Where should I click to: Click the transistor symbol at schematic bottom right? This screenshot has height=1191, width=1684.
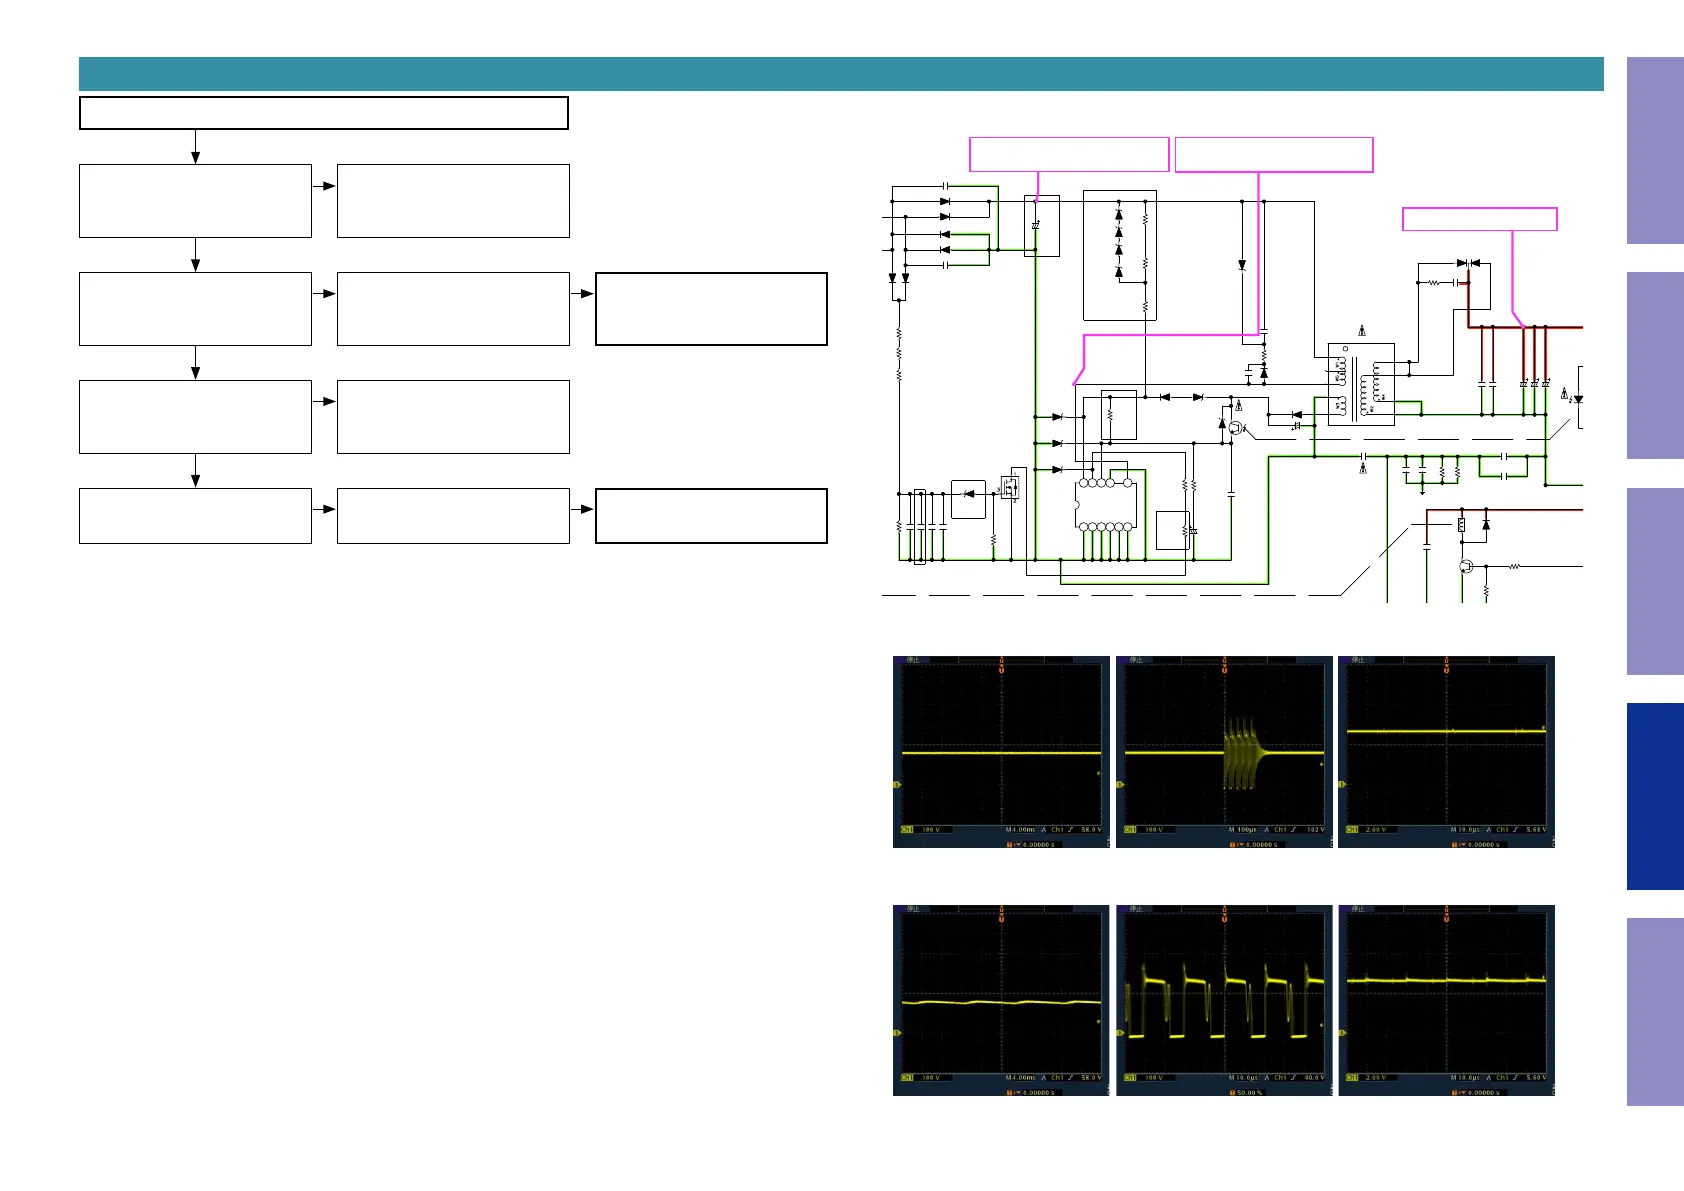1466,567
